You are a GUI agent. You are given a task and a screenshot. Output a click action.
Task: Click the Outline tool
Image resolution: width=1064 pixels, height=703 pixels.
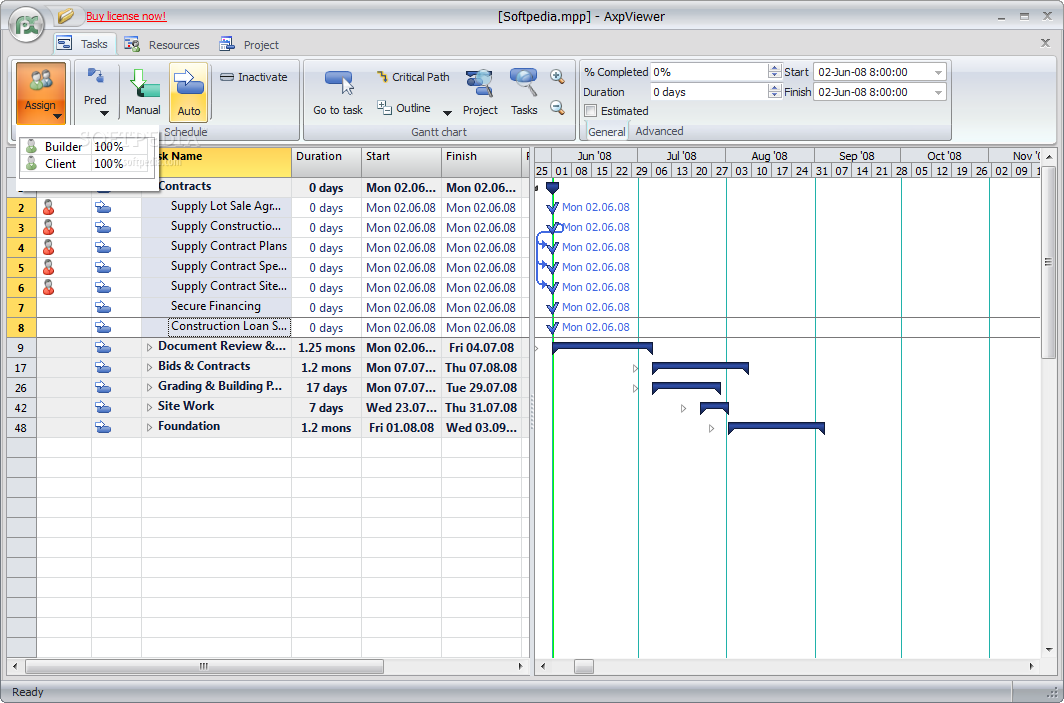pyautogui.click(x=404, y=108)
